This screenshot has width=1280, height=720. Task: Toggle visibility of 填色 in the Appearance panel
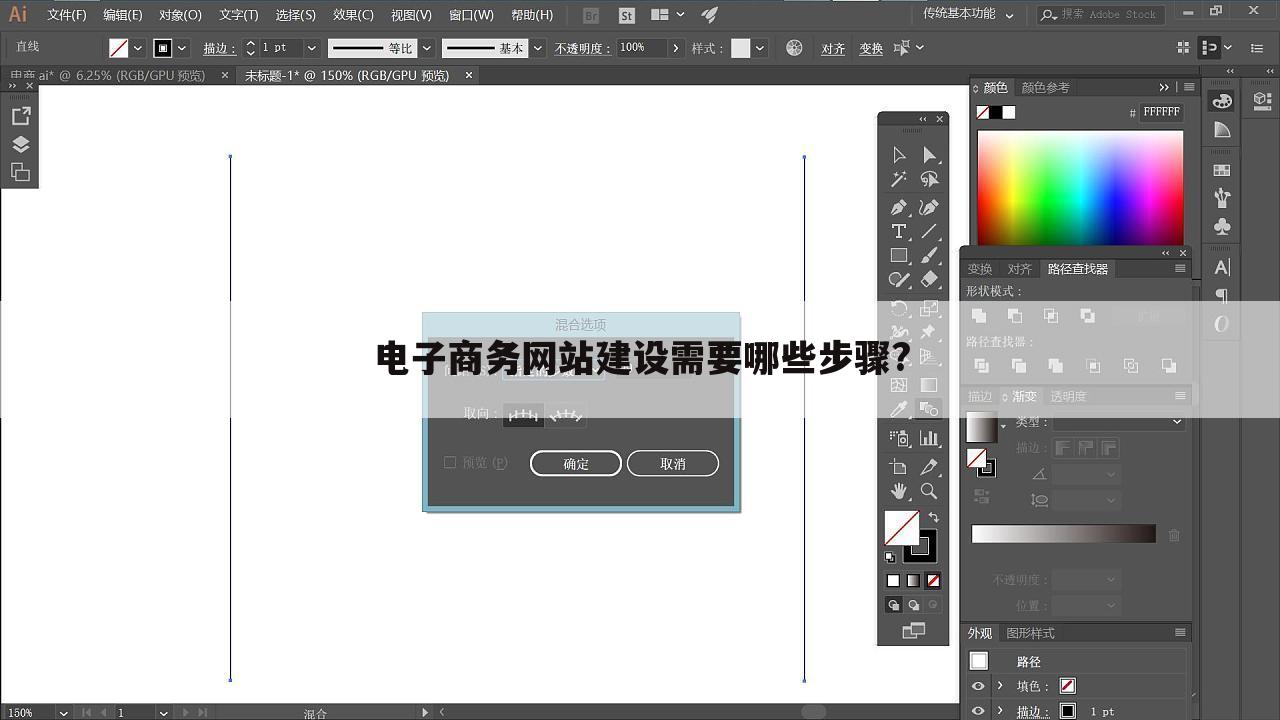tap(977, 685)
